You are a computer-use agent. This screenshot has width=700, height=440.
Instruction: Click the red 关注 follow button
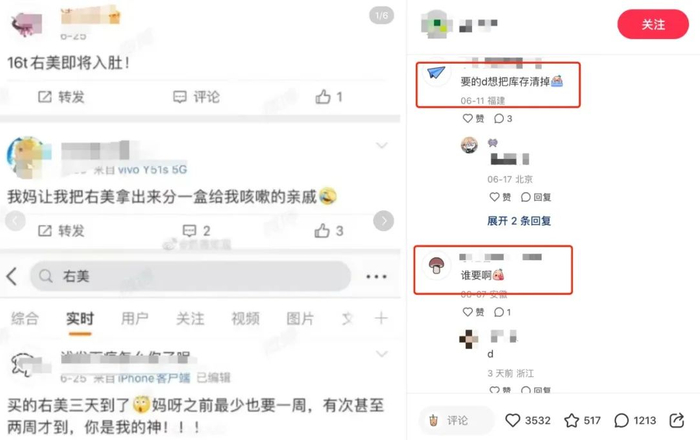pos(653,24)
